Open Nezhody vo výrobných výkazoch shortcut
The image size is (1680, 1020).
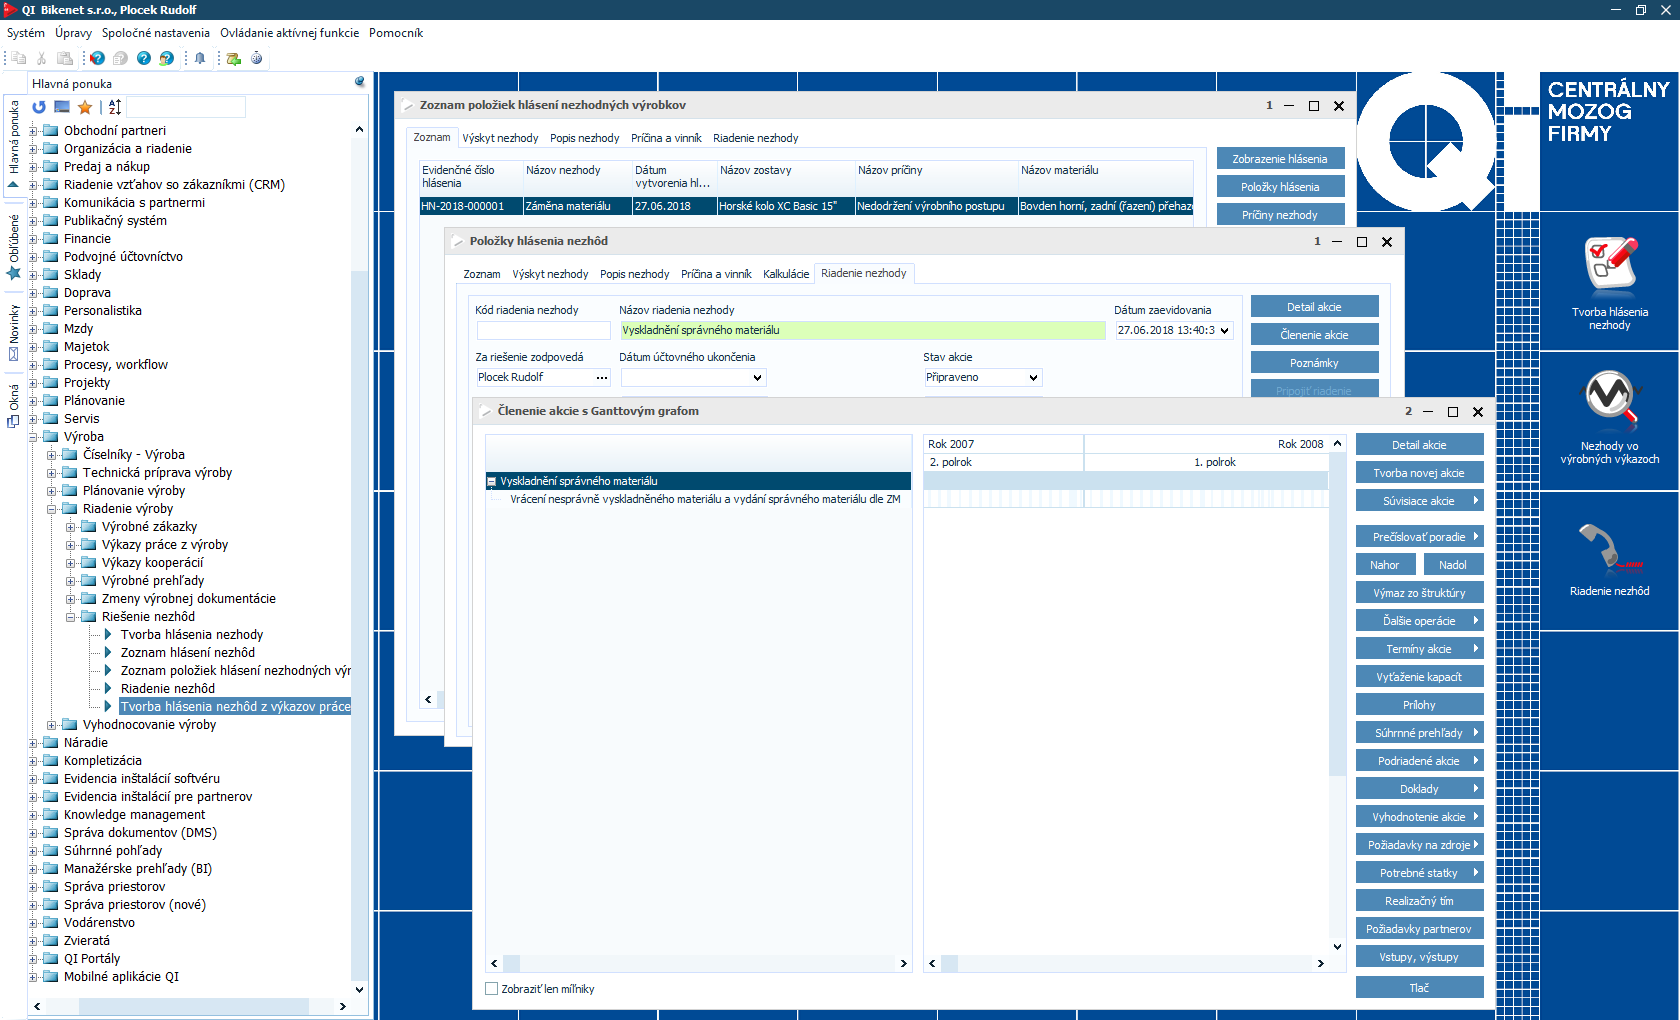point(1609,399)
